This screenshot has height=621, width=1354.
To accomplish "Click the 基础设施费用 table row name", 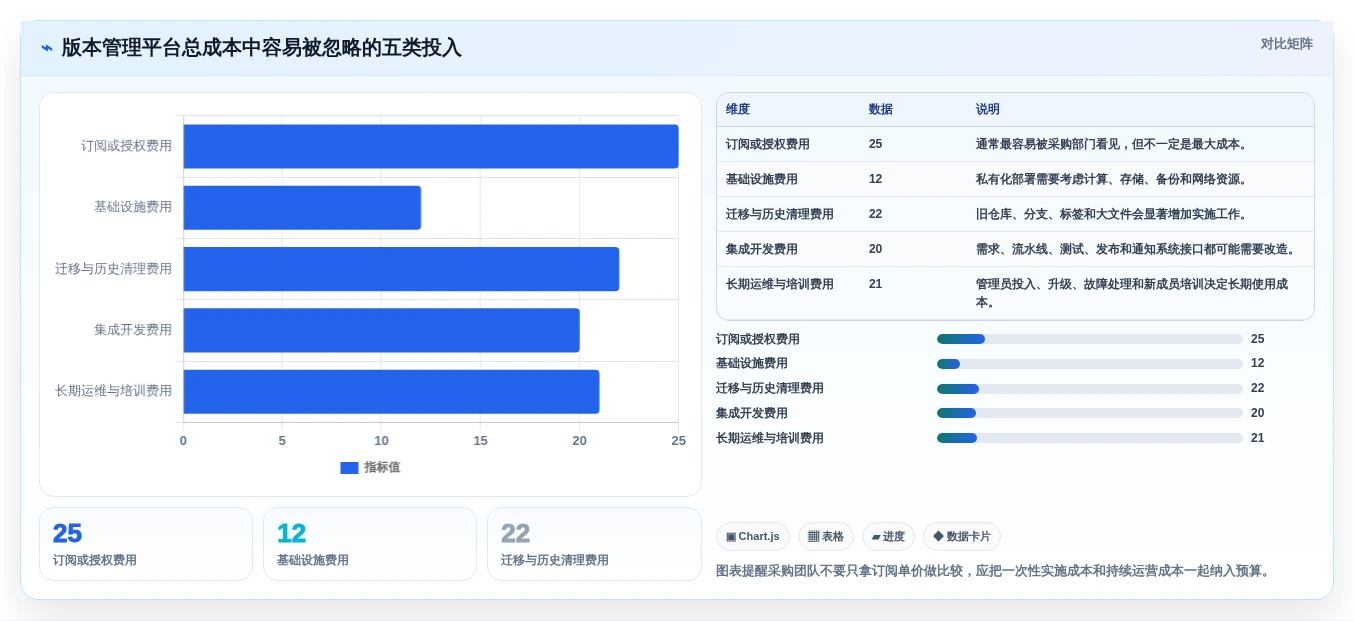I will pos(762,179).
